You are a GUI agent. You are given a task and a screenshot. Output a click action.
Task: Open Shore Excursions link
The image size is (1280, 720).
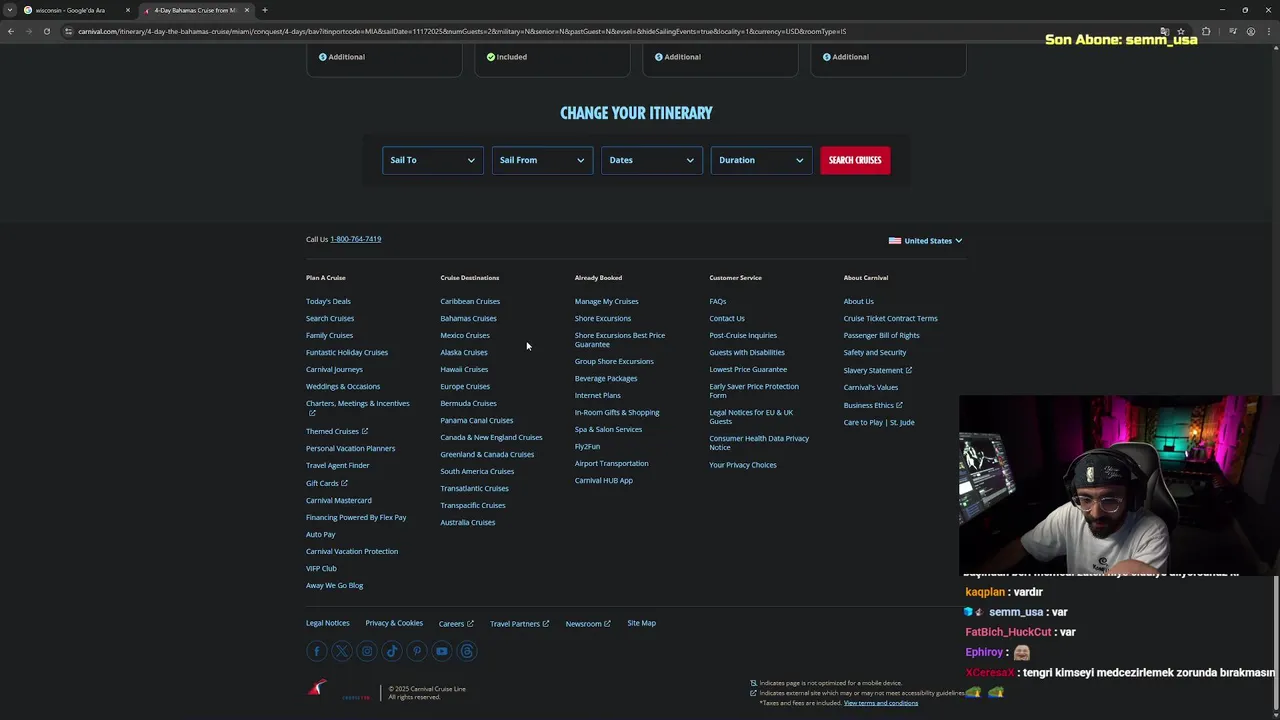tap(603, 318)
